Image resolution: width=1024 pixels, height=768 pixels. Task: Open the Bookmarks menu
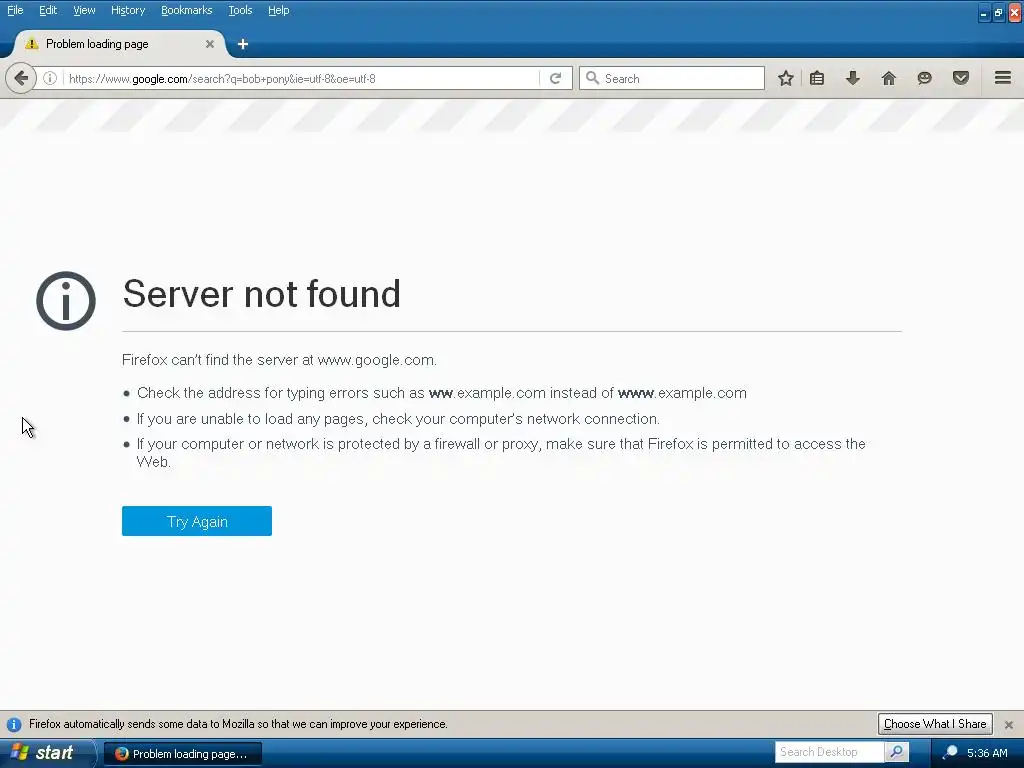click(186, 10)
